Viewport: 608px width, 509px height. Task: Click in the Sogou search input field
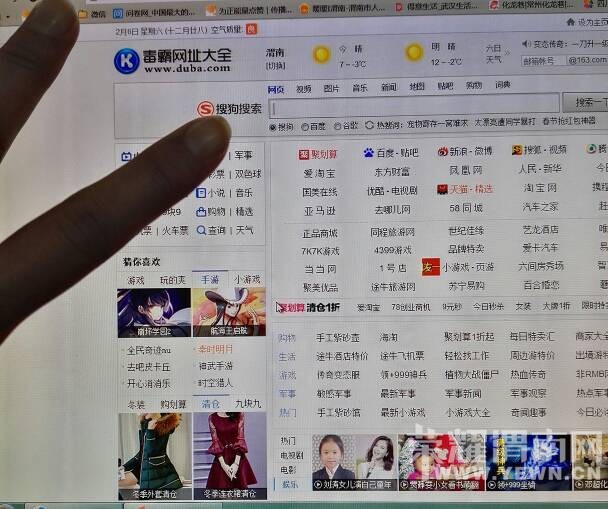[414, 107]
